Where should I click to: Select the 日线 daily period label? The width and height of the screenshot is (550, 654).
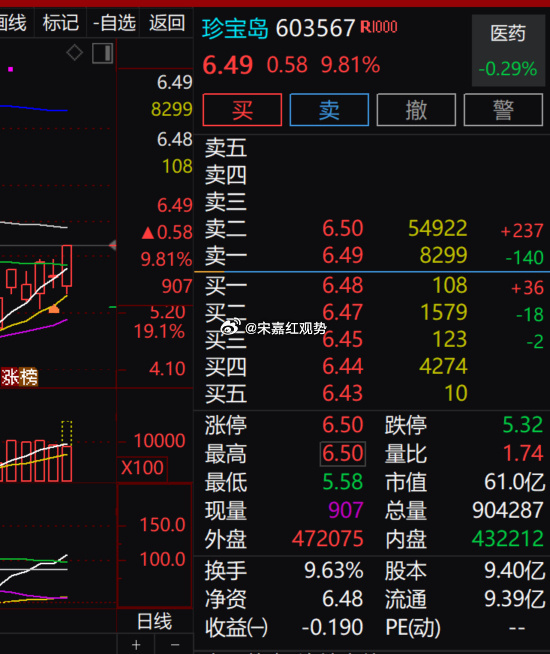pos(154,621)
